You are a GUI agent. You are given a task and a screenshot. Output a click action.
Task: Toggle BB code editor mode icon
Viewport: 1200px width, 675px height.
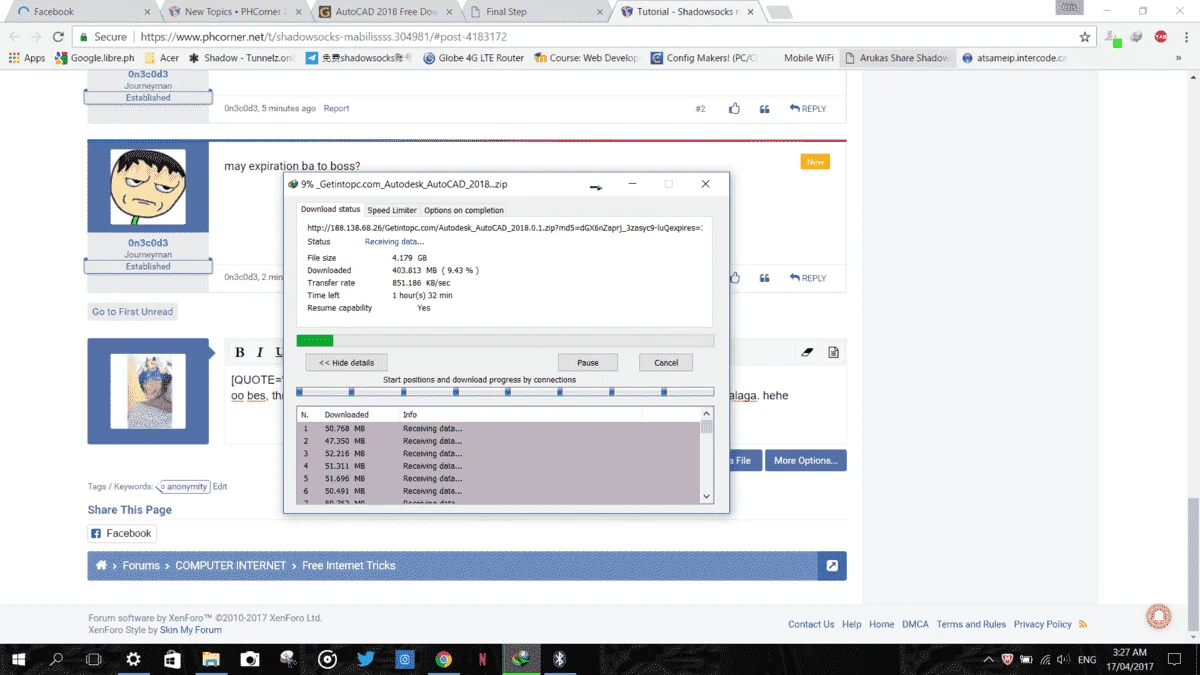pyautogui.click(x=833, y=352)
